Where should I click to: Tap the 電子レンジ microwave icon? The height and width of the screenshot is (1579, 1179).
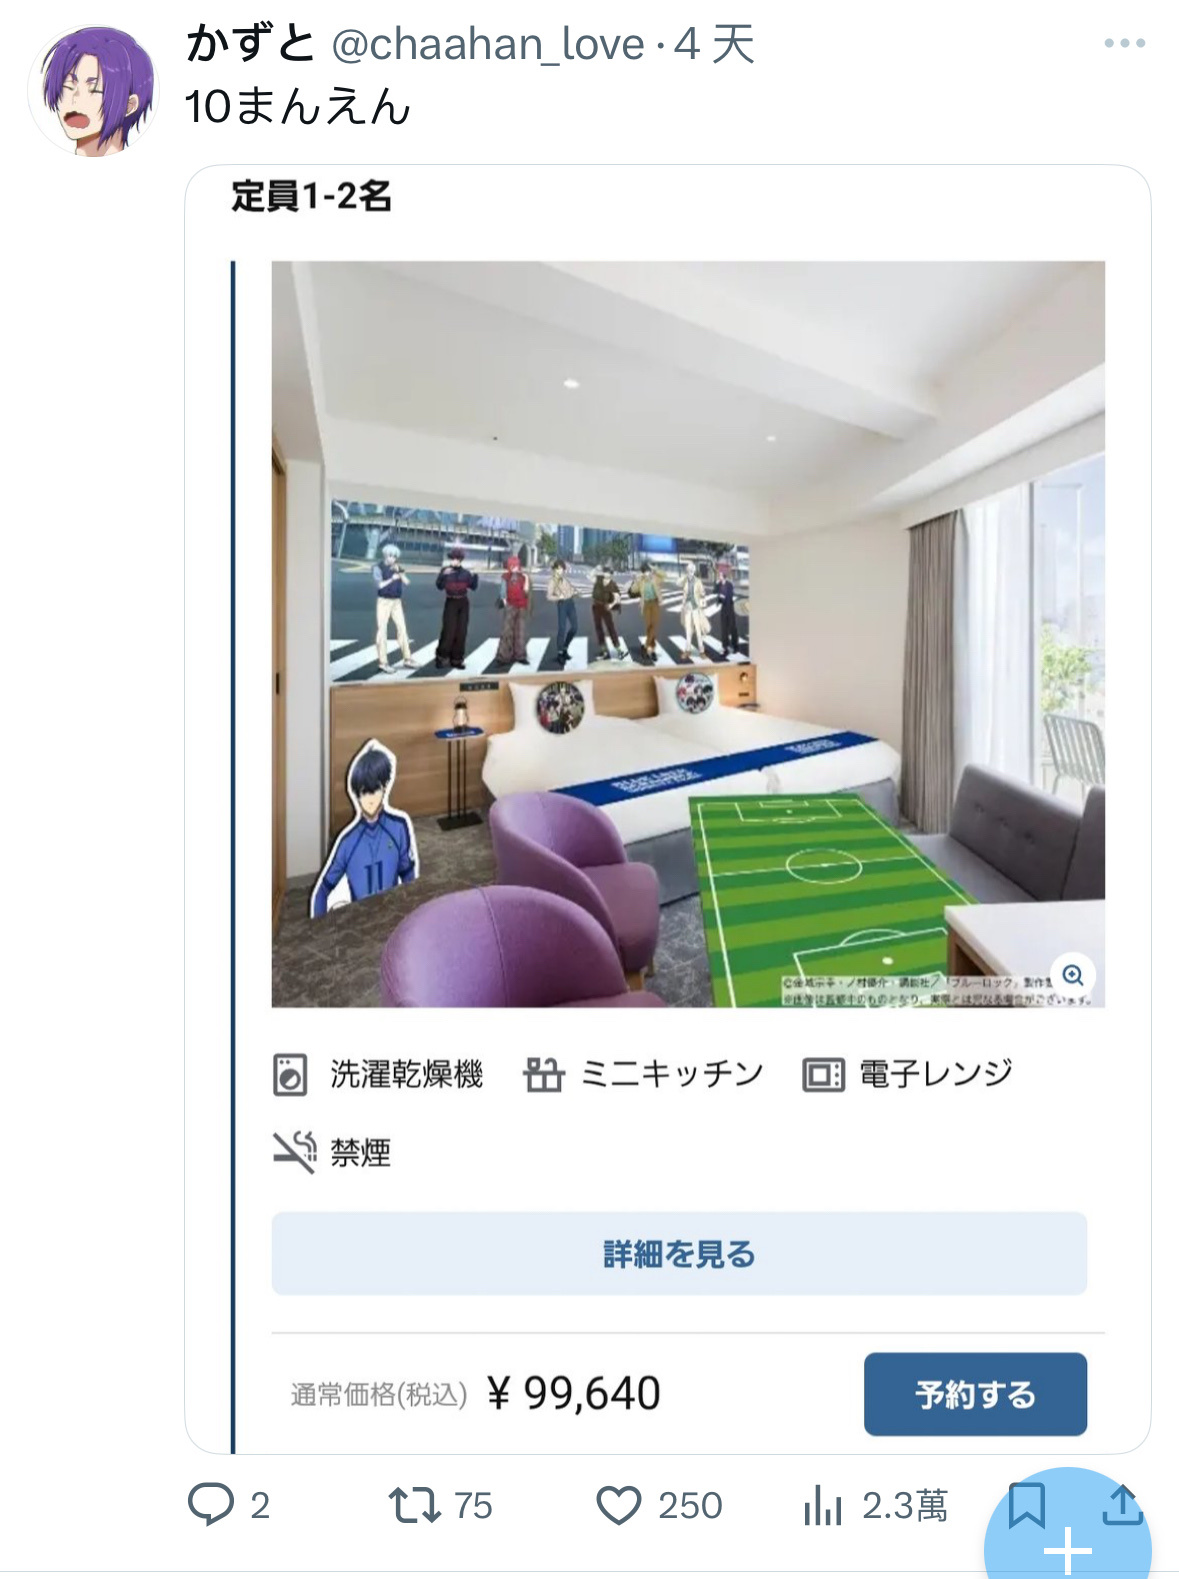823,1075
